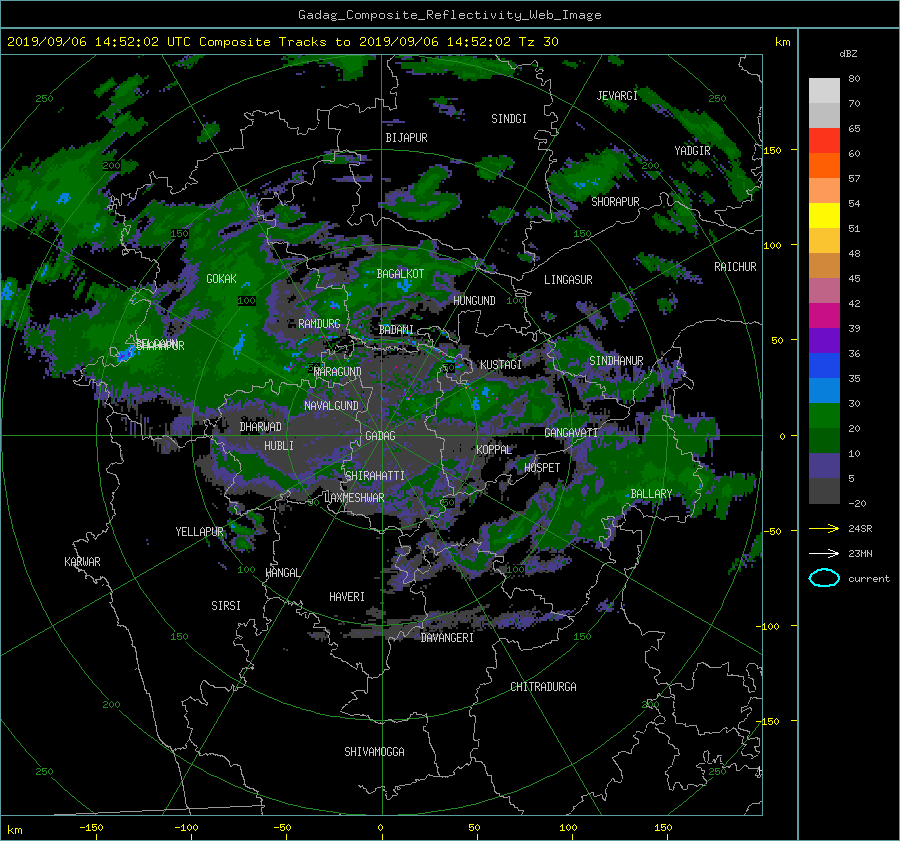900x841 pixels.
Task: Click the NARAGUND city label
Action: (338, 371)
